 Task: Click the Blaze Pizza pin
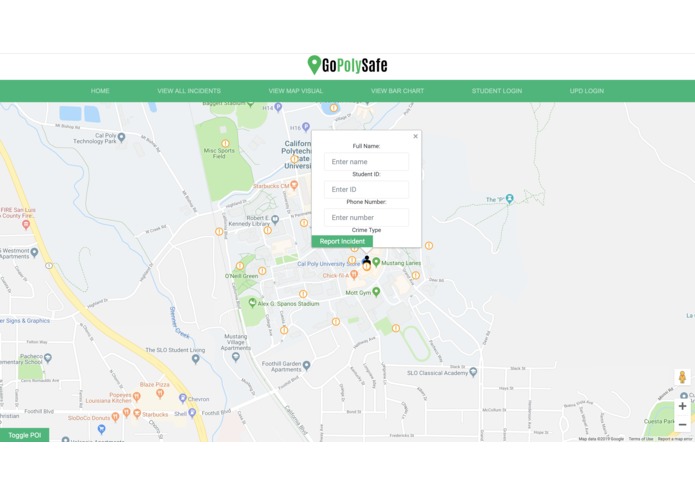coord(160,393)
